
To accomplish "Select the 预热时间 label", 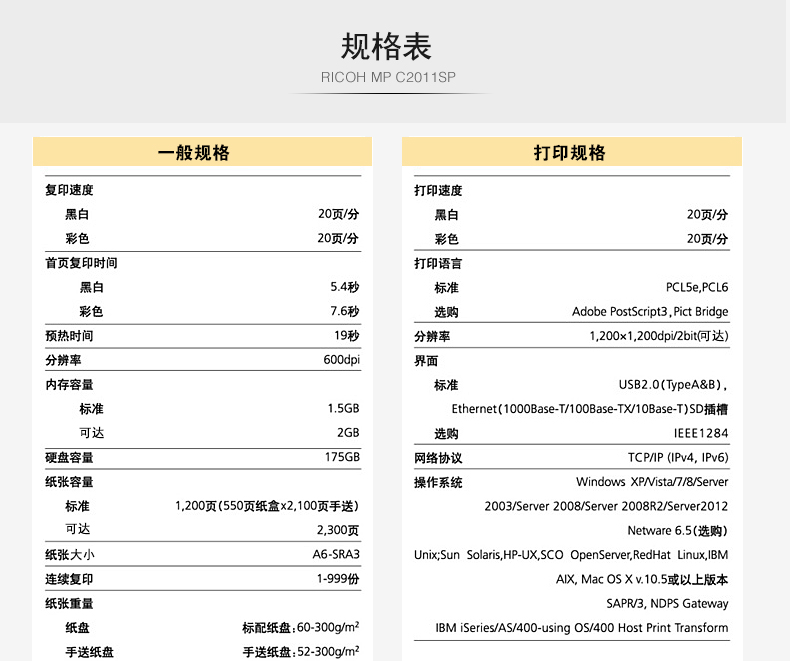I will tap(69, 336).
